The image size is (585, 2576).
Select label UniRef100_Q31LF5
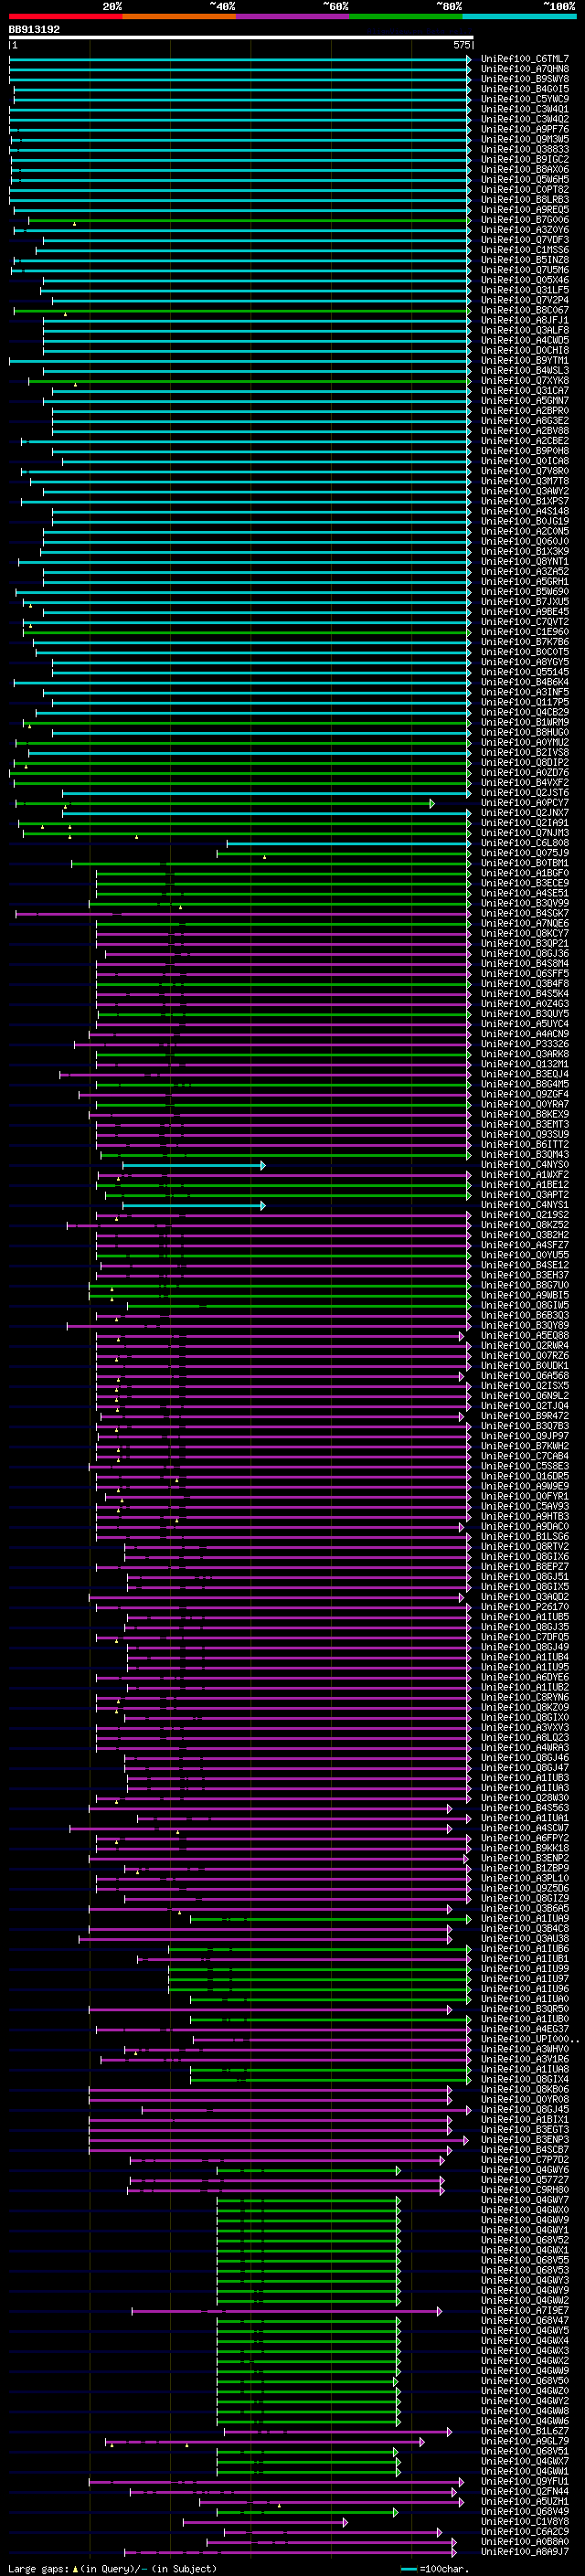(x=524, y=290)
